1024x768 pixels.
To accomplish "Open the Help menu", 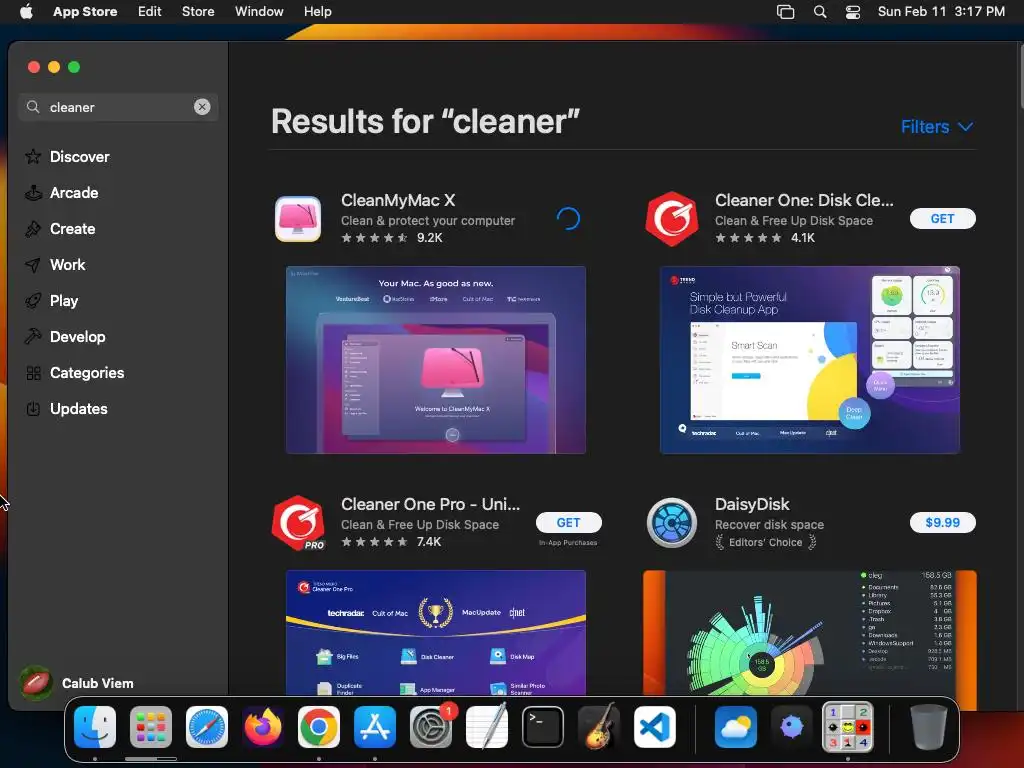I will point(317,12).
